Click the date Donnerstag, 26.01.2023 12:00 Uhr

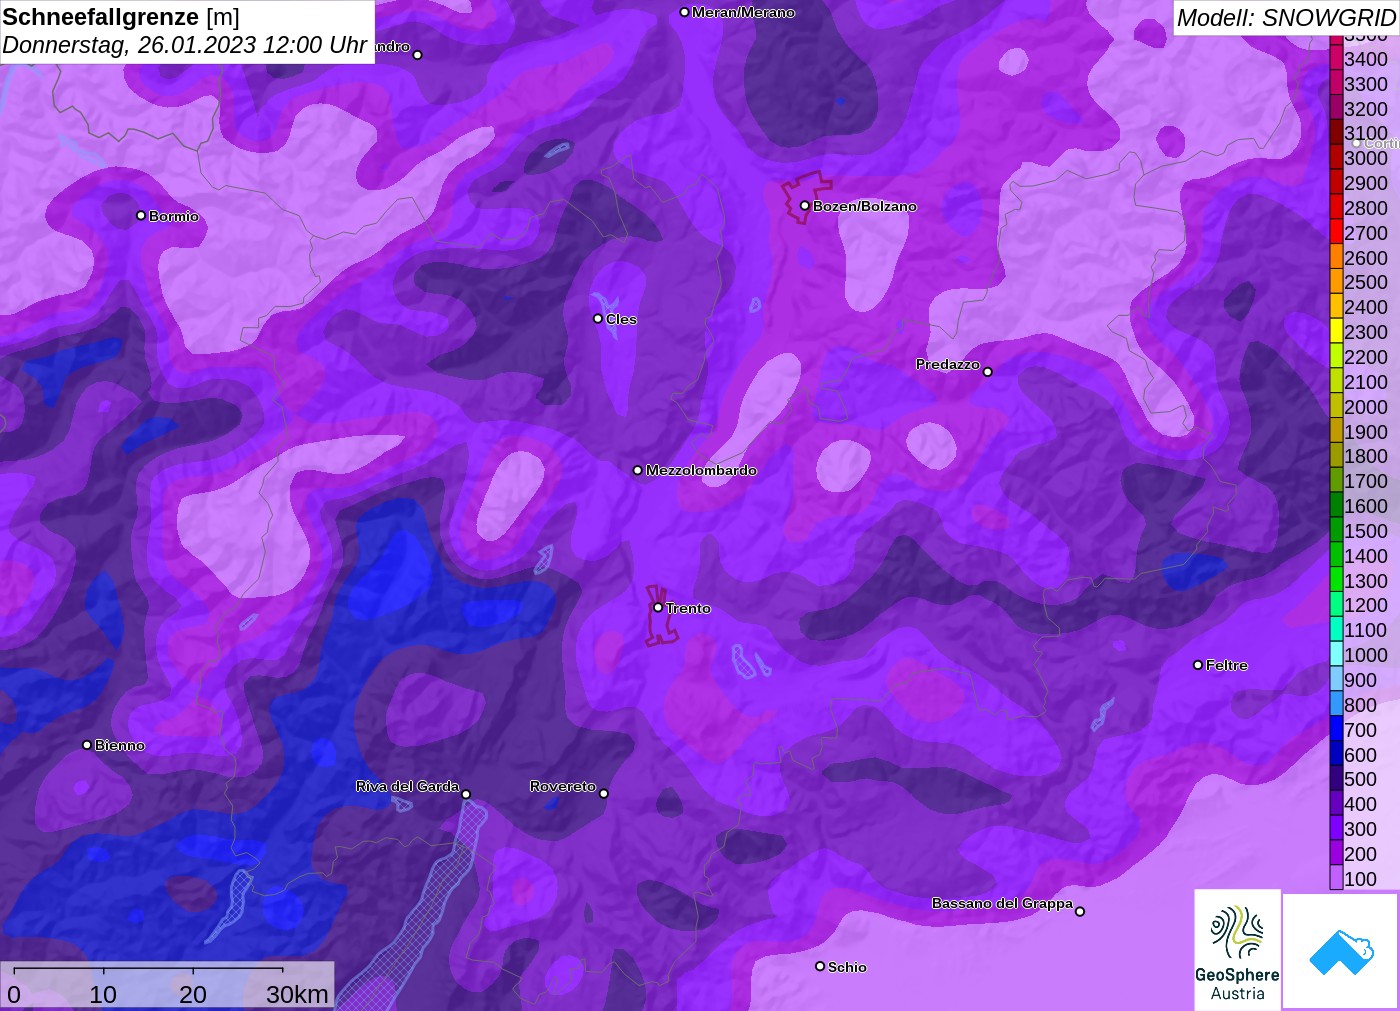tap(185, 45)
